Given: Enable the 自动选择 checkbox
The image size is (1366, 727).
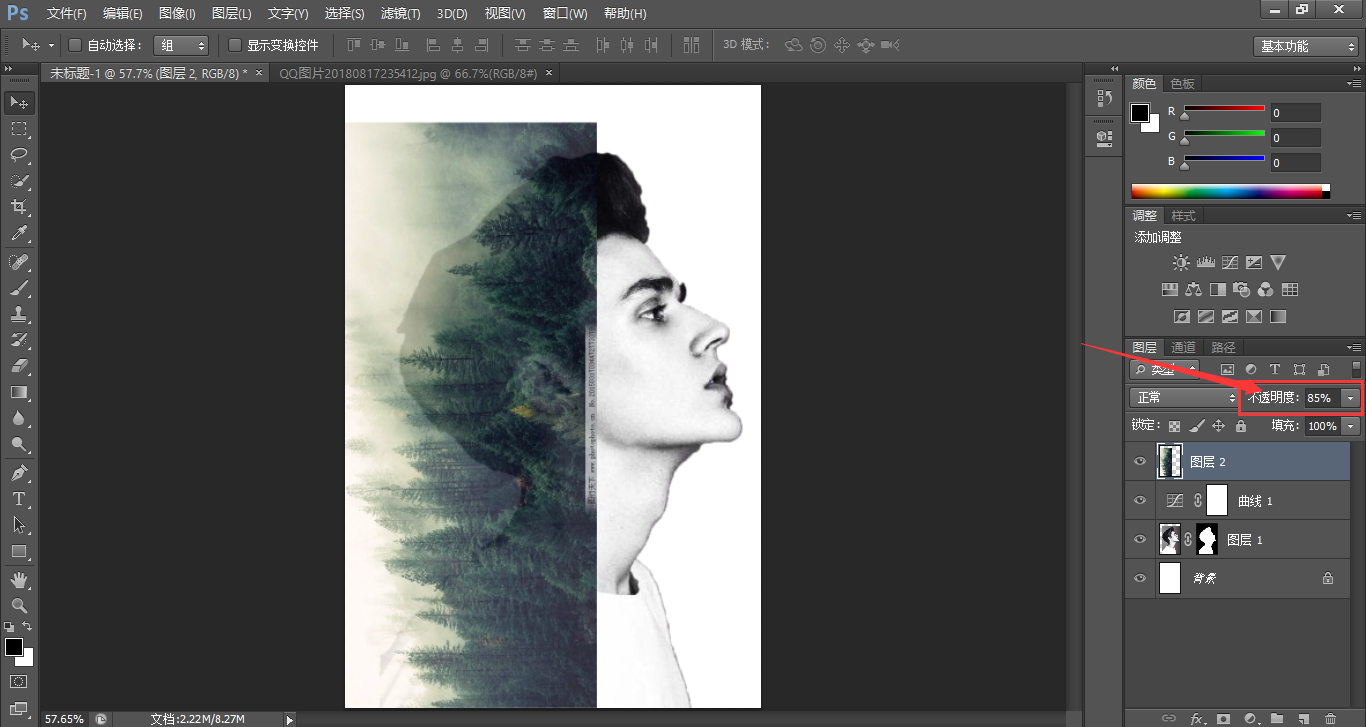Looking at the screenshot, I should 75,45.
